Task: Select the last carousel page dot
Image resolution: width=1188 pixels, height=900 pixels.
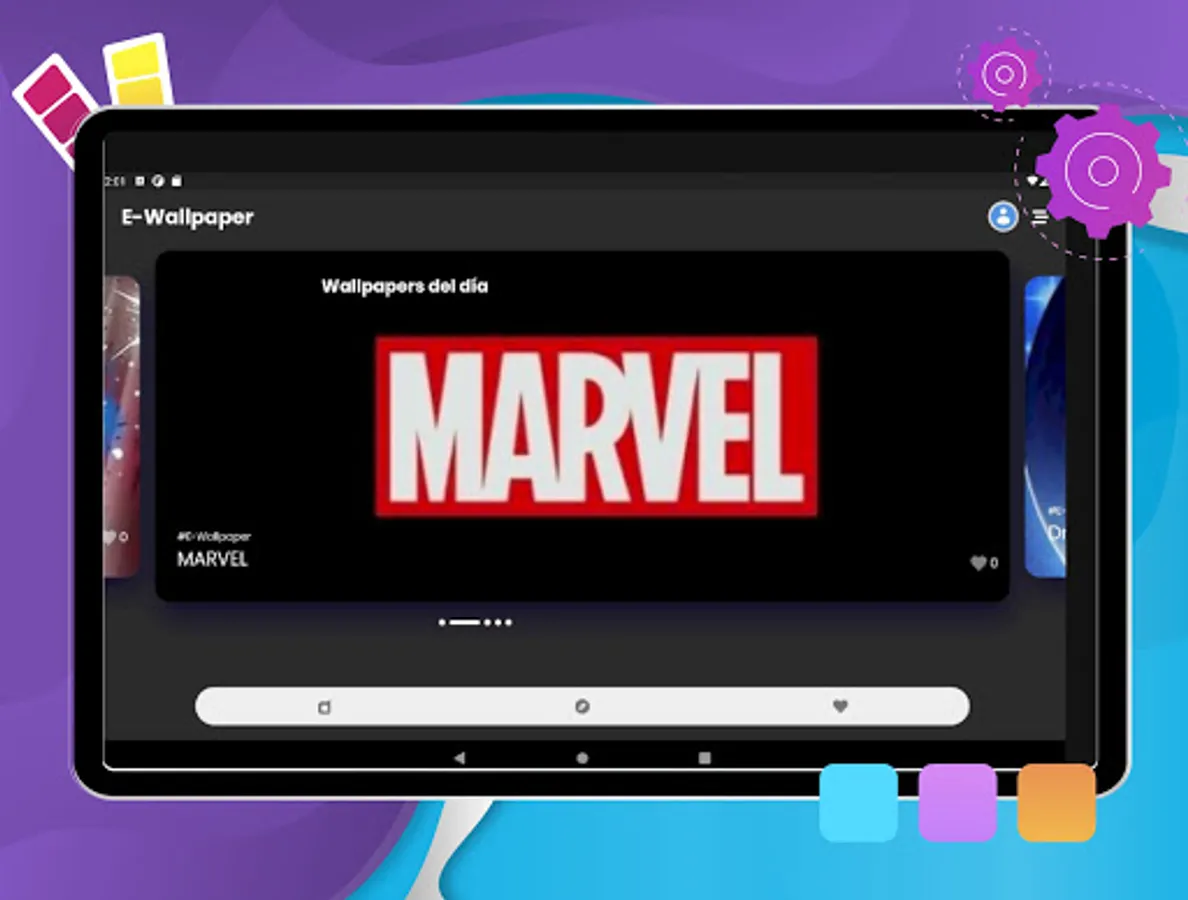Action: coord(508,623)
